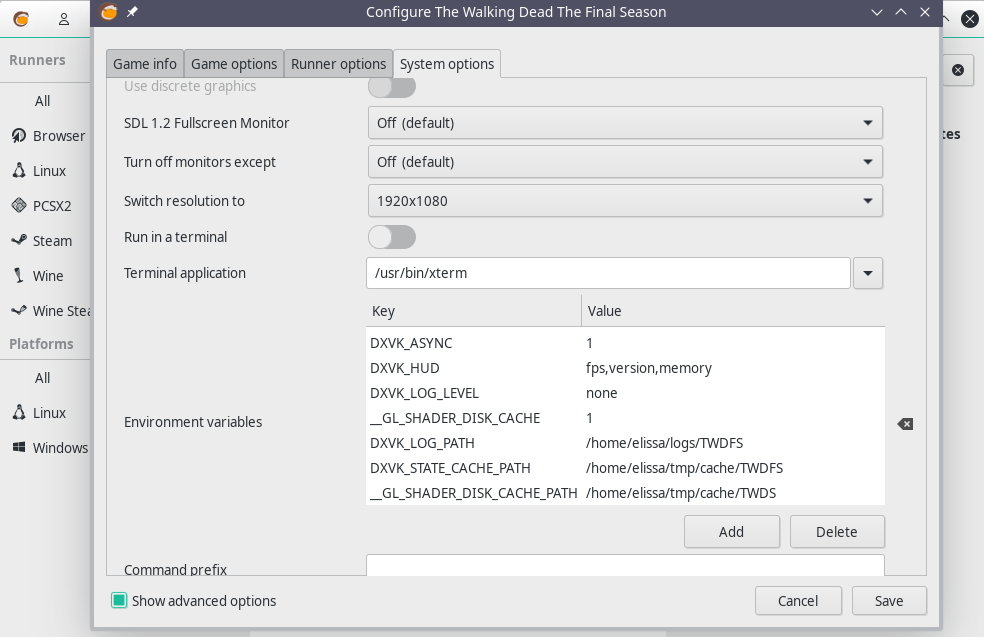Click the Lutris app icon in the dialog title bar
The width and height of the screenshot is (984, 637).
coord(109,12)
